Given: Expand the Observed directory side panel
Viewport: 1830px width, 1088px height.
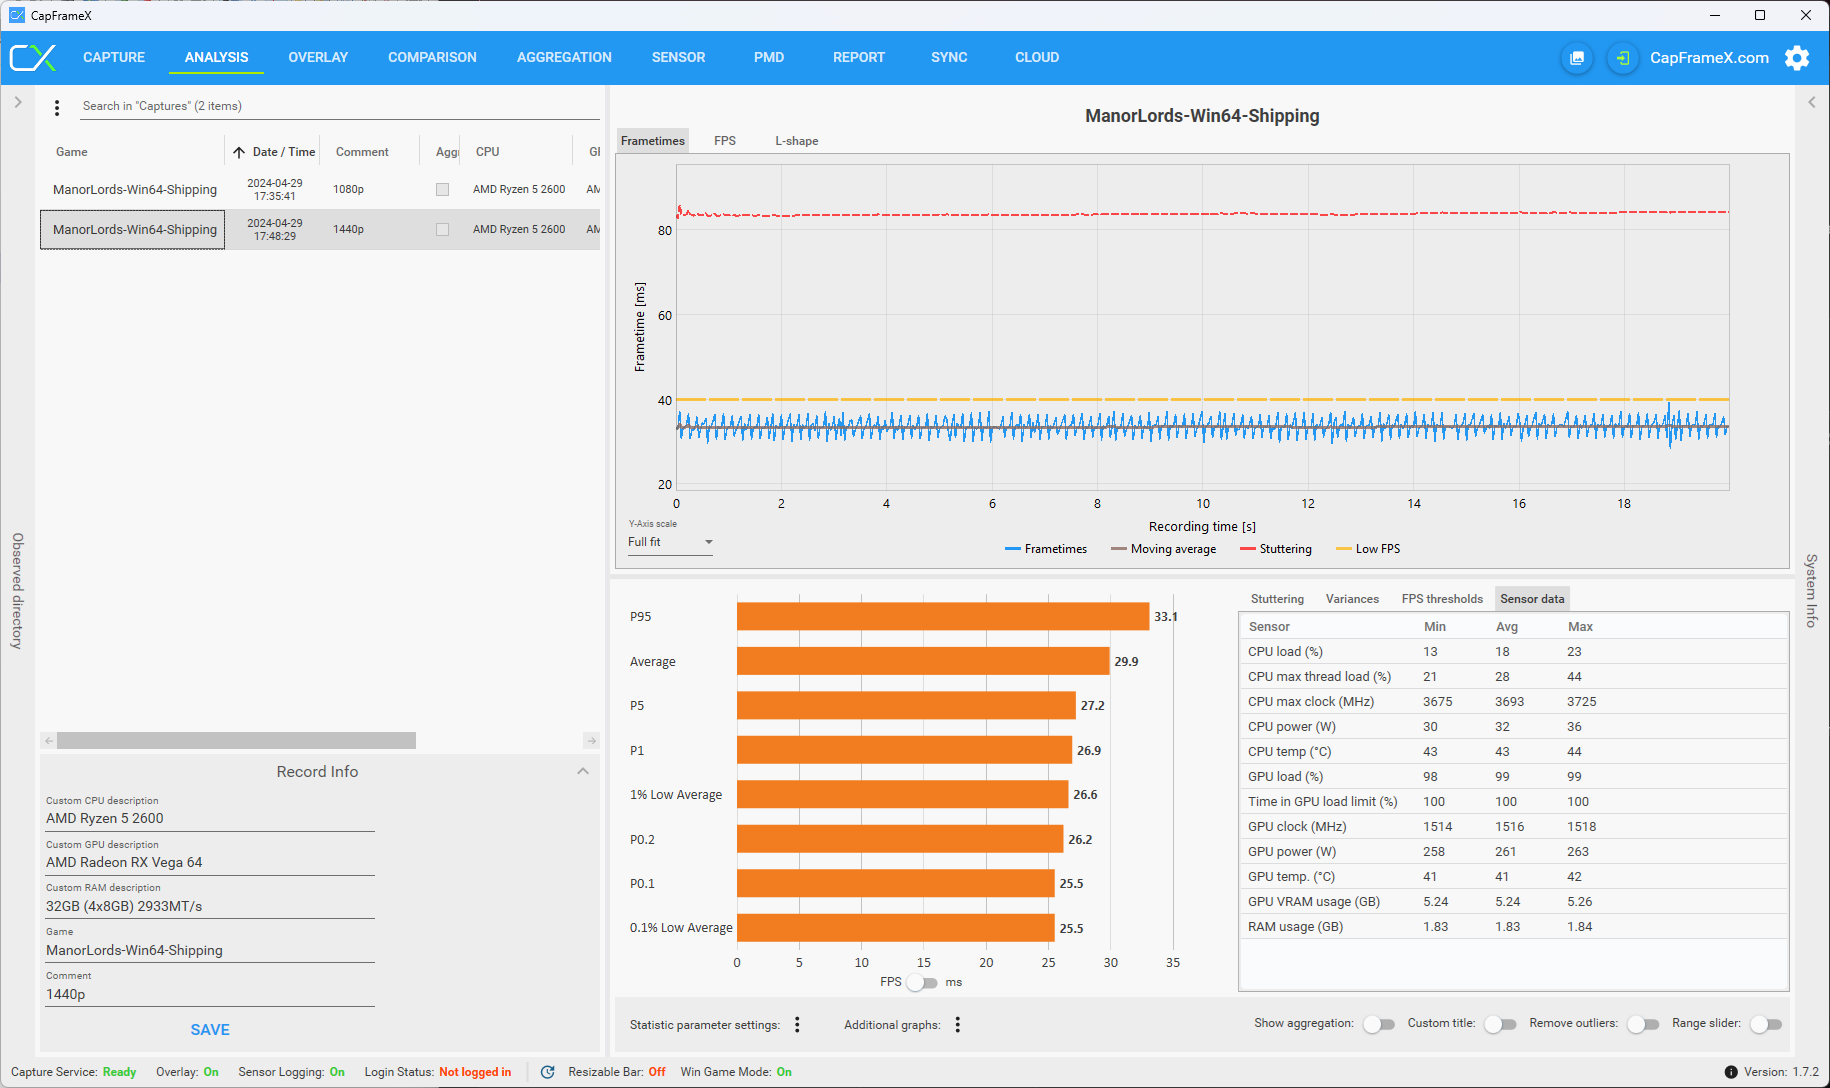Looking at the screenshot, I should coord(17,102).
